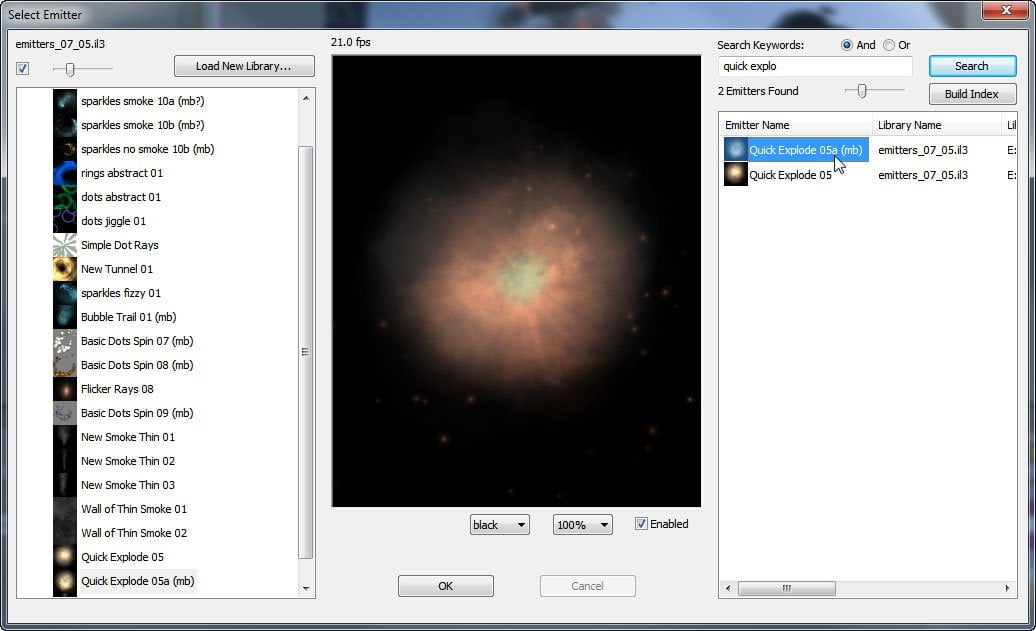Click the results scroll right arrow
1036x631 pixels.
coord(1008,588)
